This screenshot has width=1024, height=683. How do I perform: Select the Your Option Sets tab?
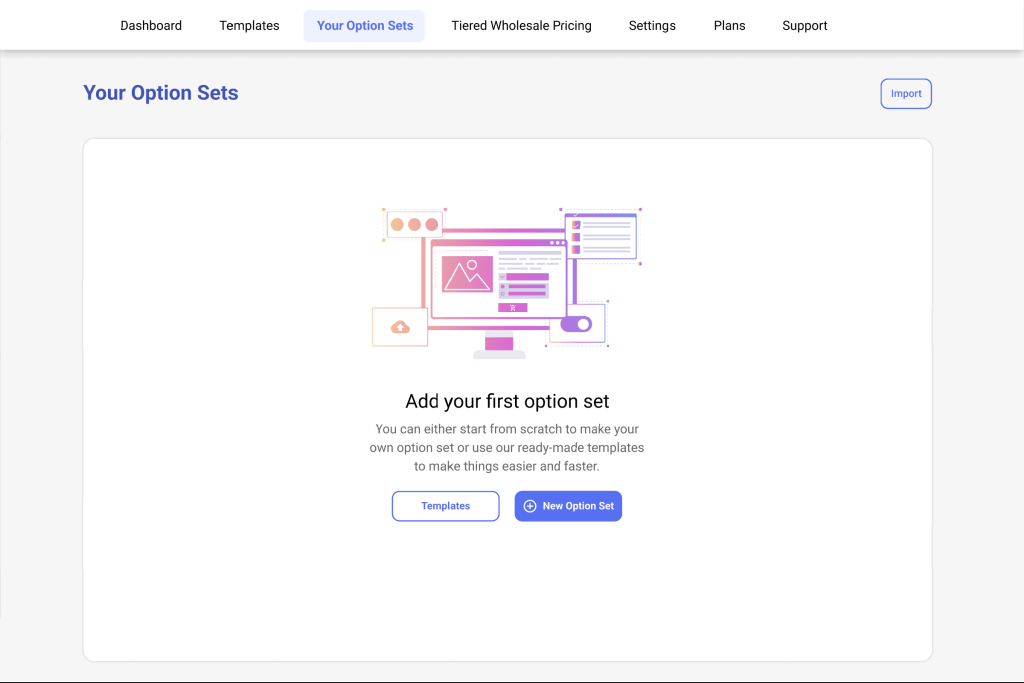[364, 25]
